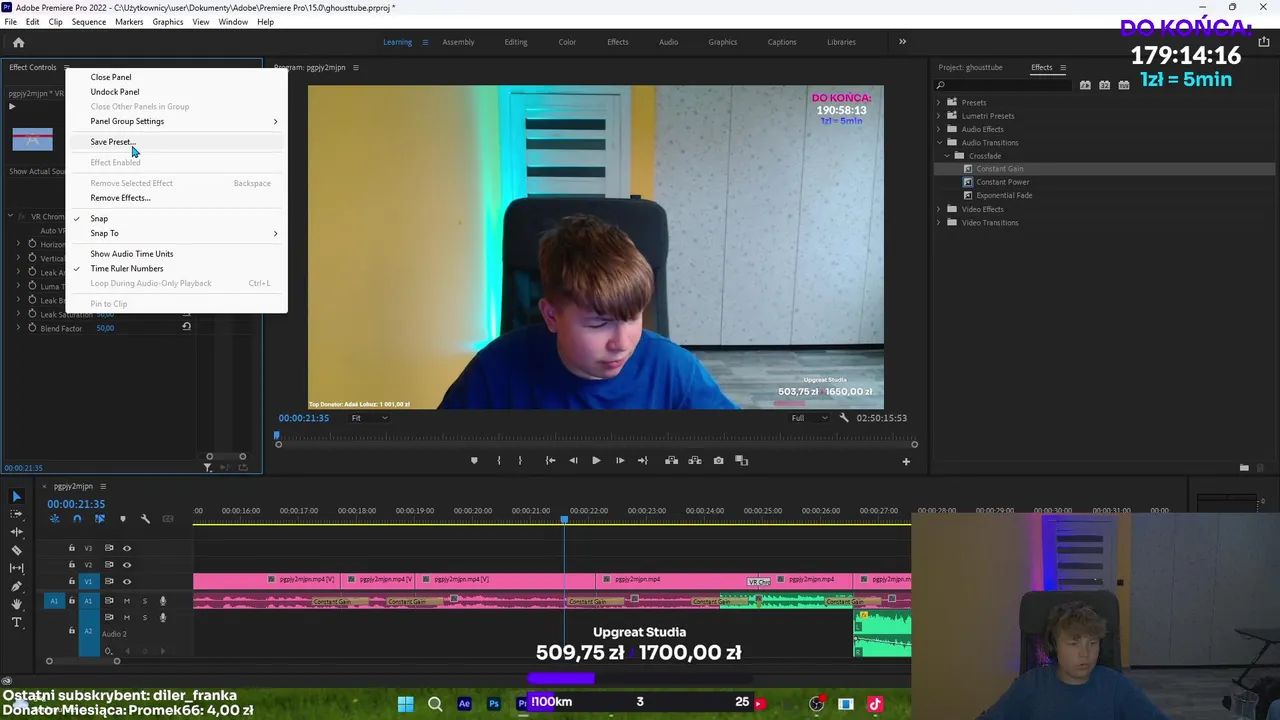Open the Project: ghousttube tab

pyautogui.click(x=970, y=67)
